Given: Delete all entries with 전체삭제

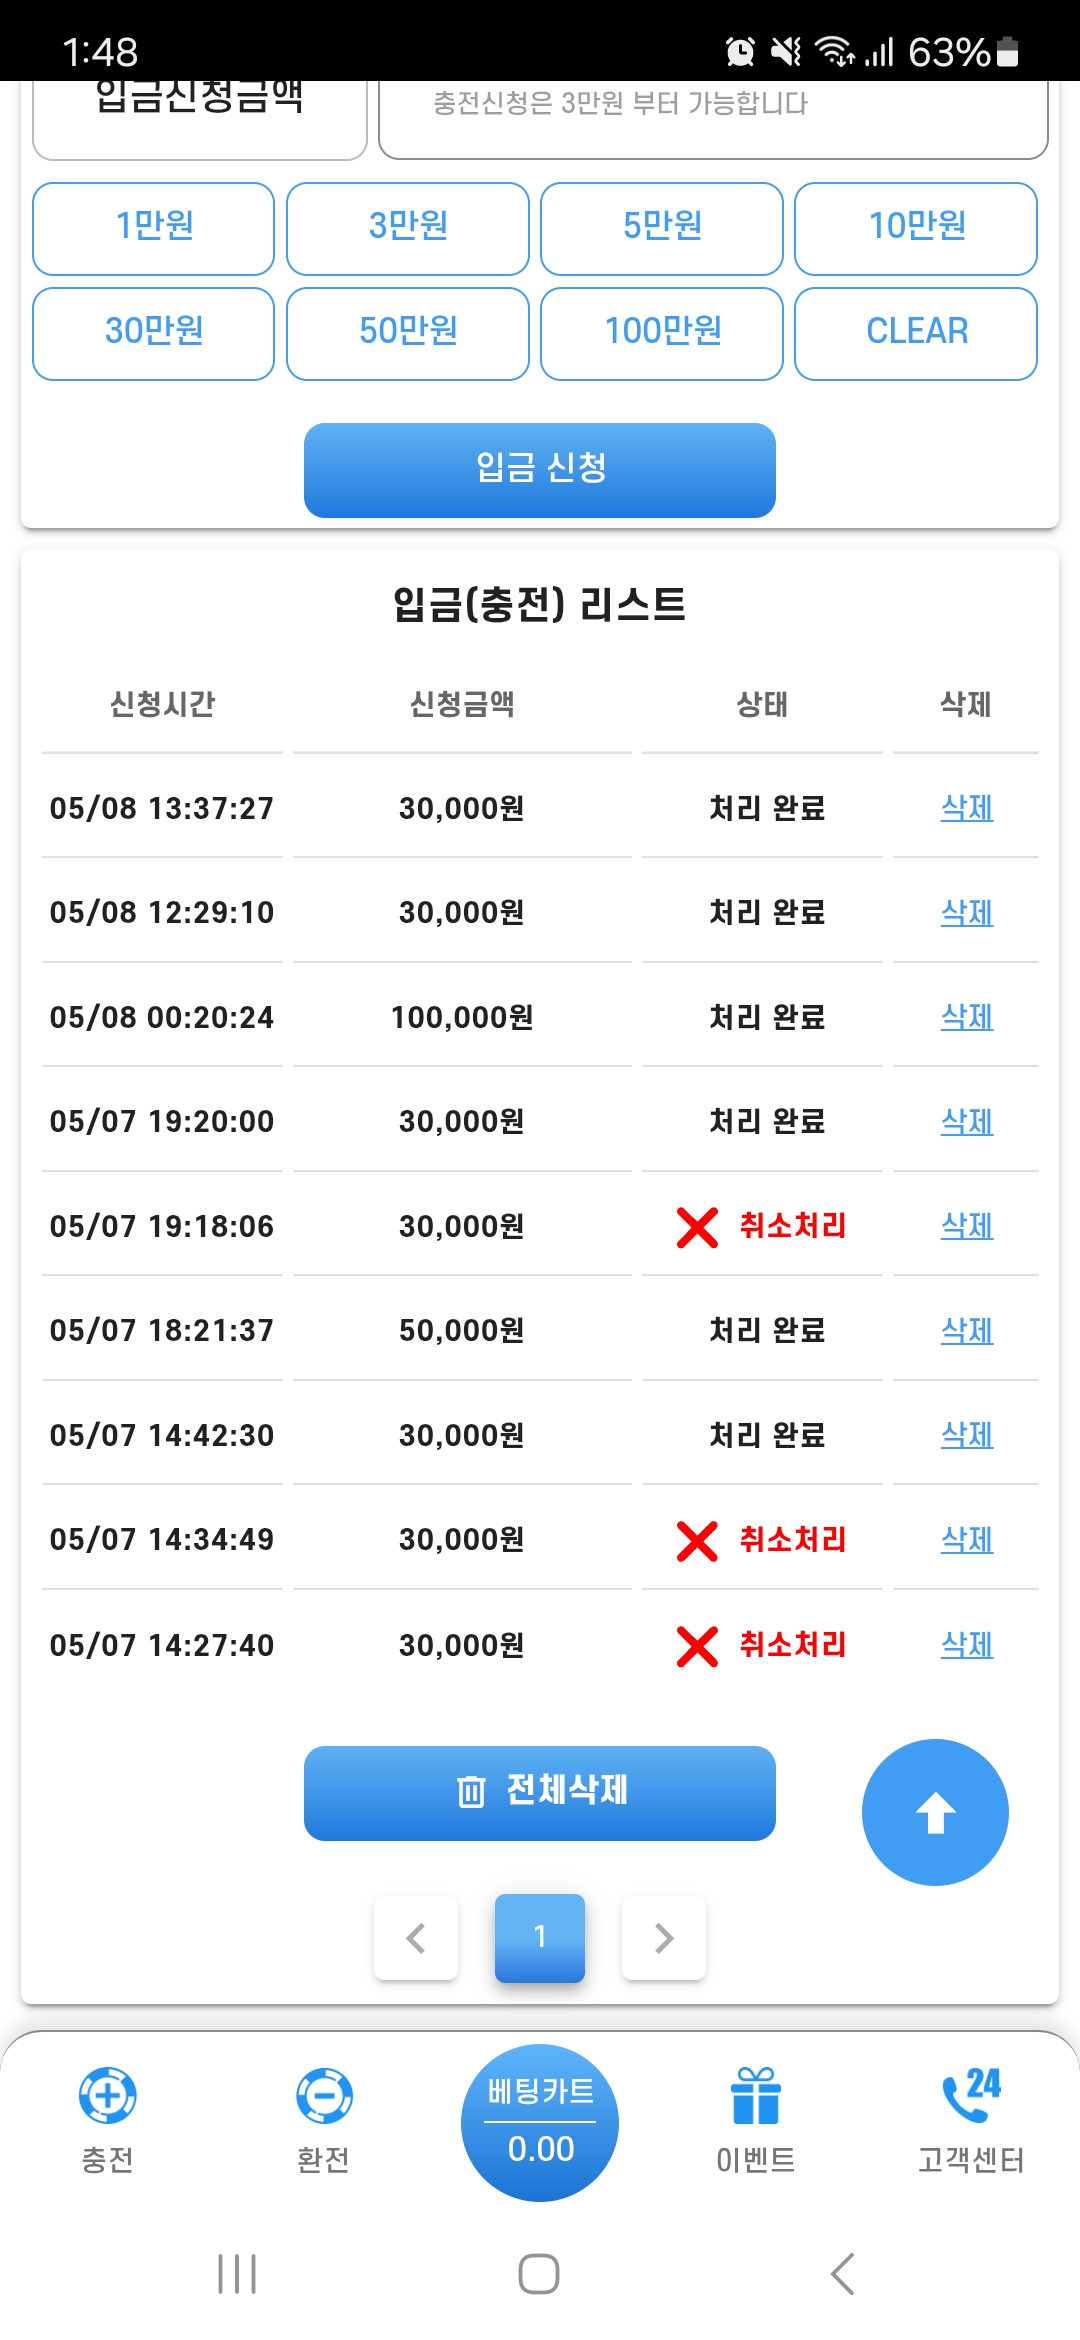Looking at the screenshot, I should [540, 1793].
